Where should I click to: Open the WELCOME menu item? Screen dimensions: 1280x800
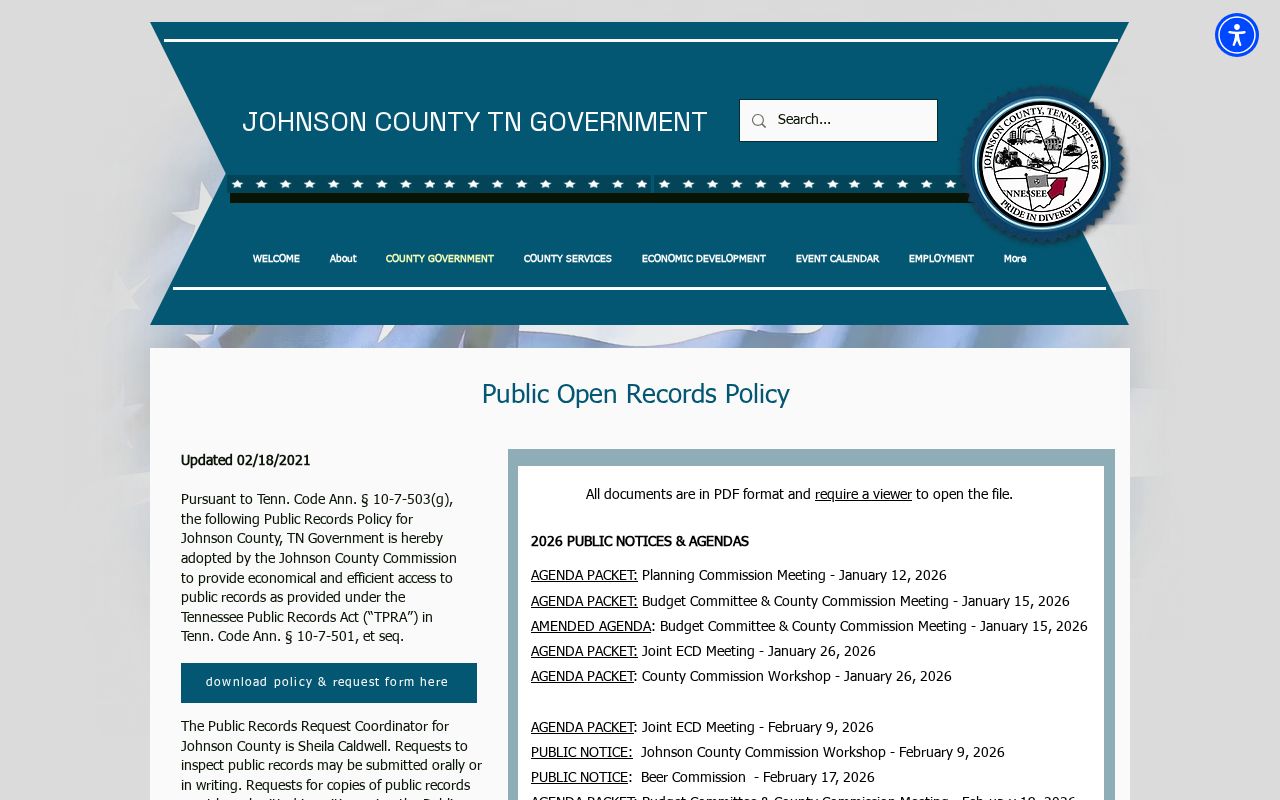276,259
